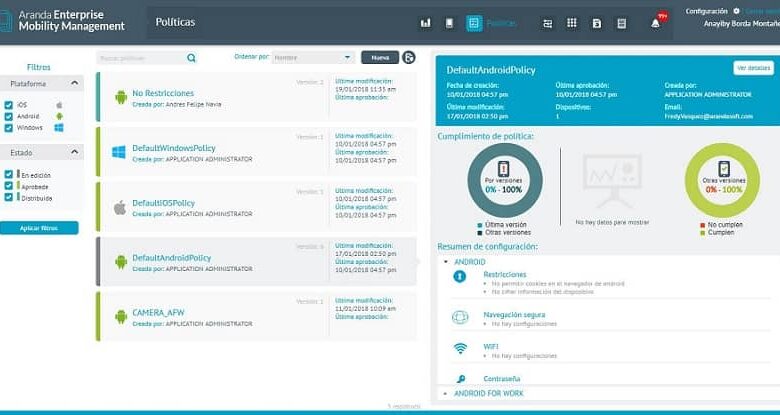Open the No Restricciones policy
Screen dimensions: 780x415
163,93
